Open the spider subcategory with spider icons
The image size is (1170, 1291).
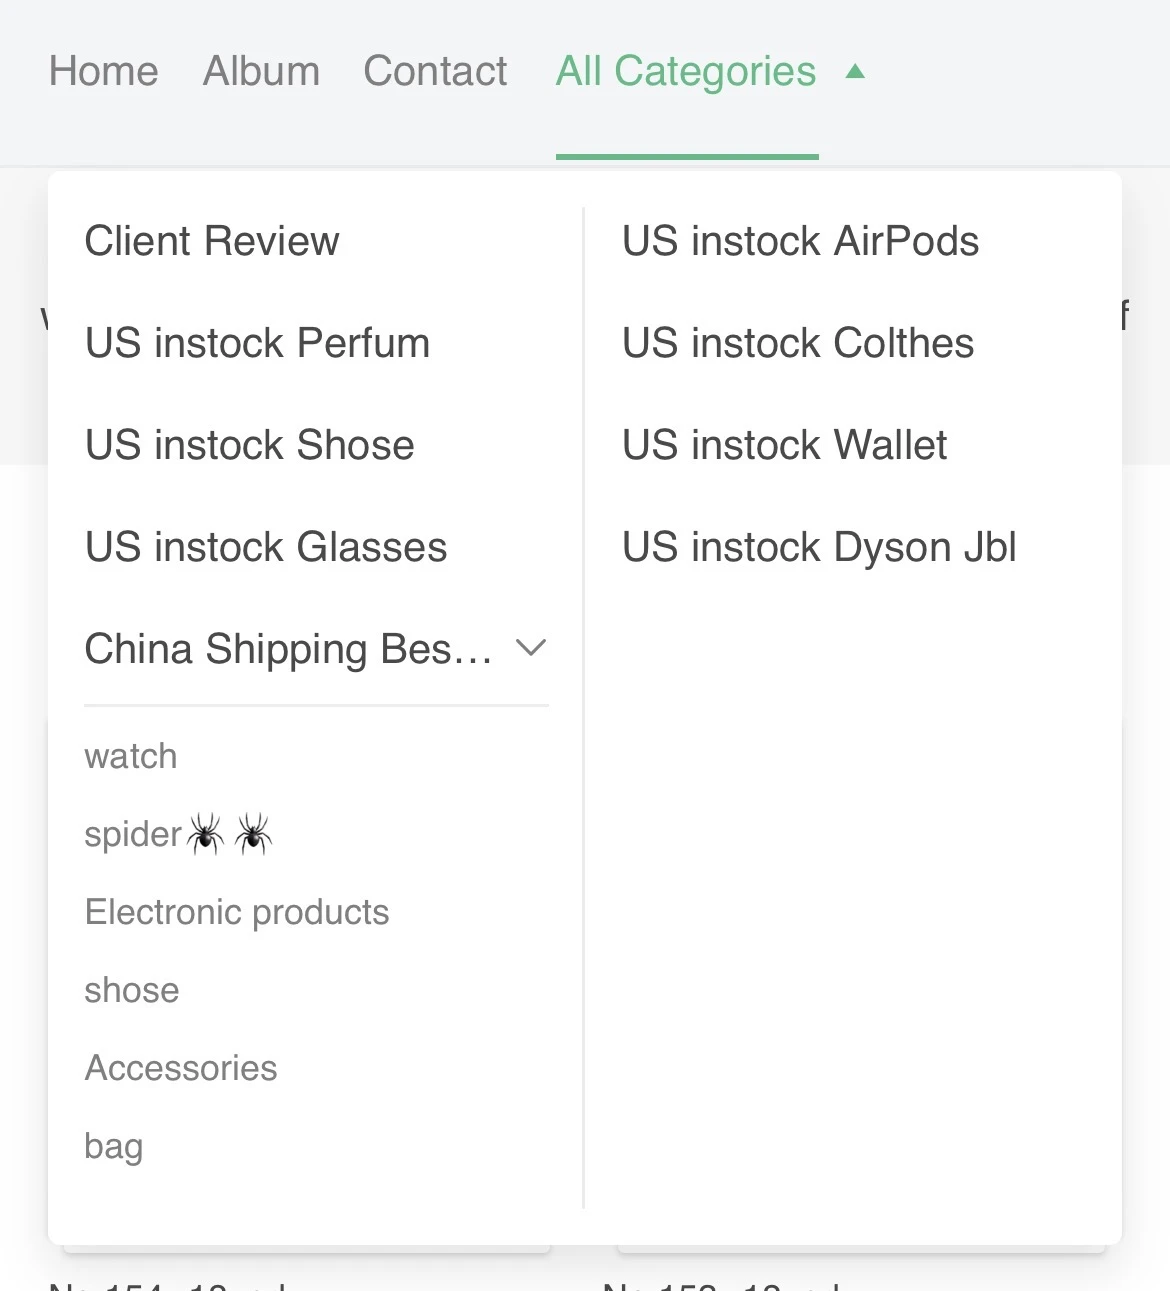coord(179,834)
